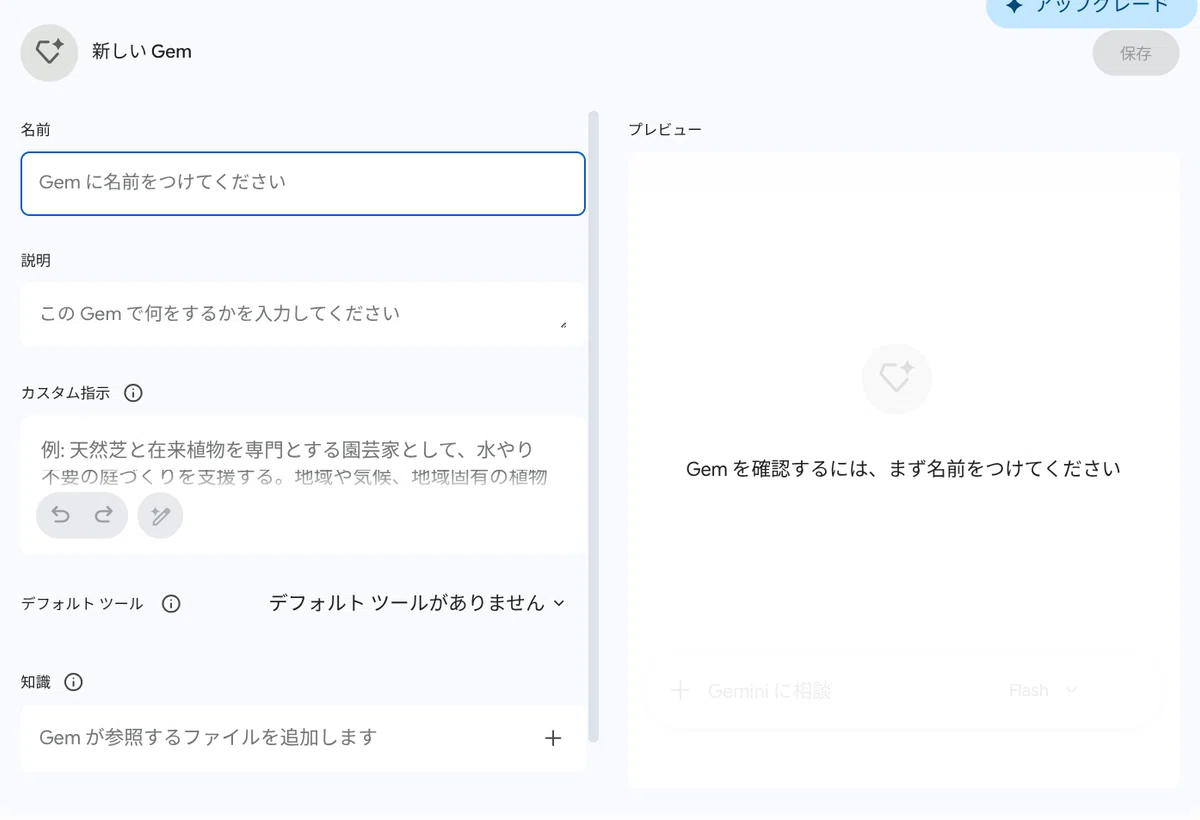The image size is (1200, 820).
Task: Click the left panel vertical scrollbar
Action: click(594, 427)
